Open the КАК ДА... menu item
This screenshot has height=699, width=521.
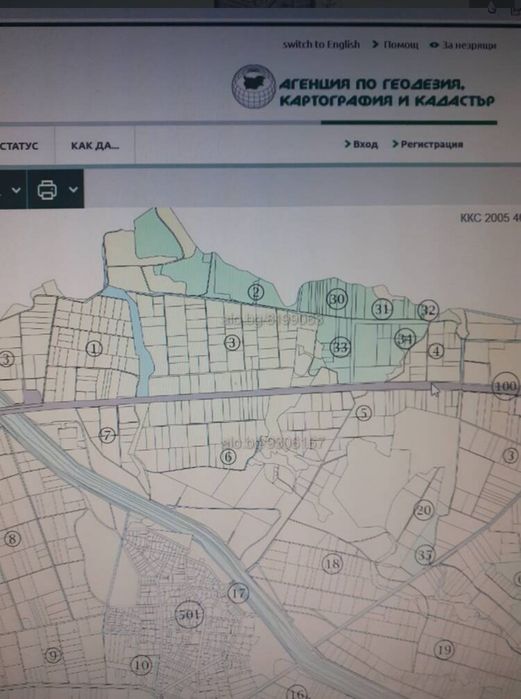pyautogui.click(x=95, y=146)
